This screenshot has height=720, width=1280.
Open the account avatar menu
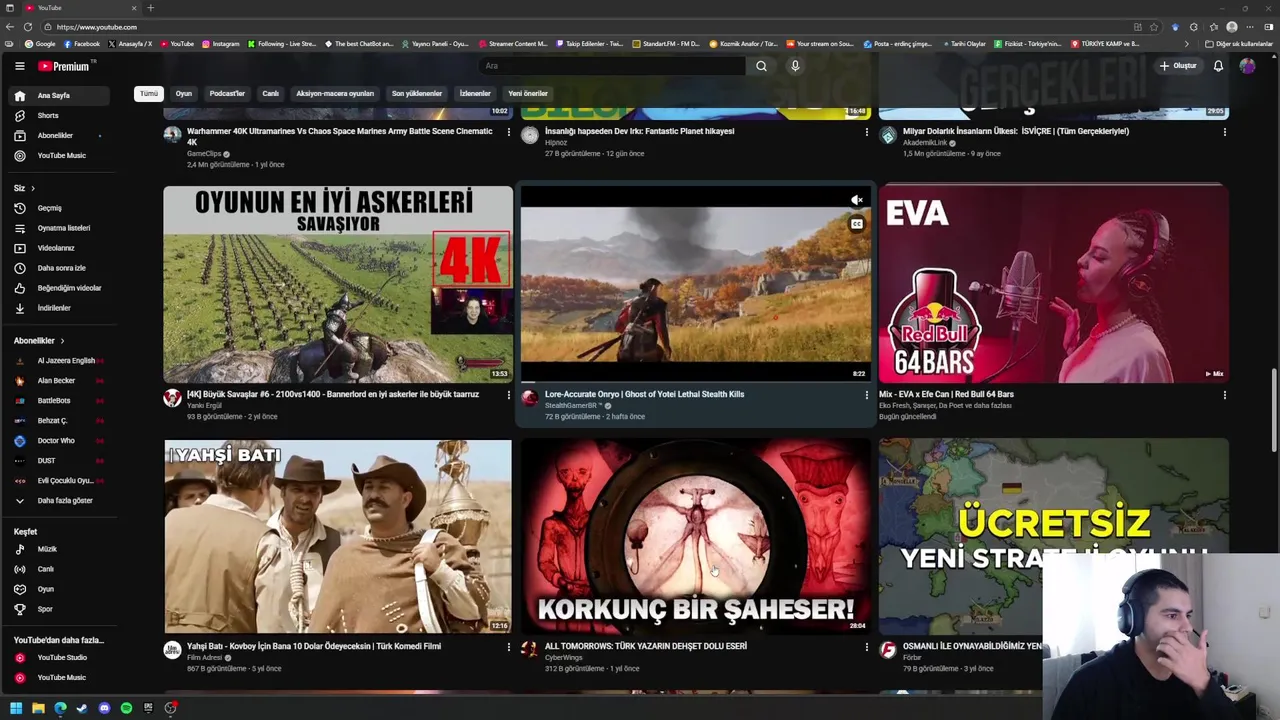click(1247, 66)
